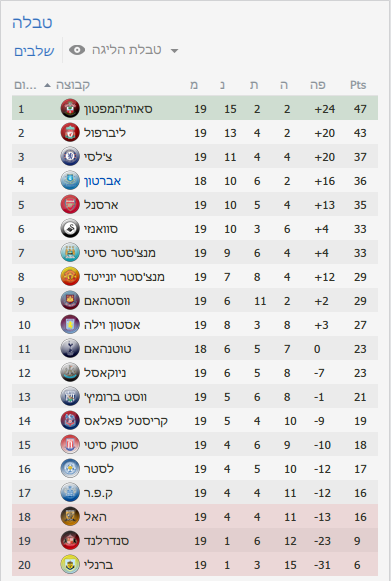
Task: Toggle the eye icon beside טבלת הליגה
Action: click(x=77, y=50)
